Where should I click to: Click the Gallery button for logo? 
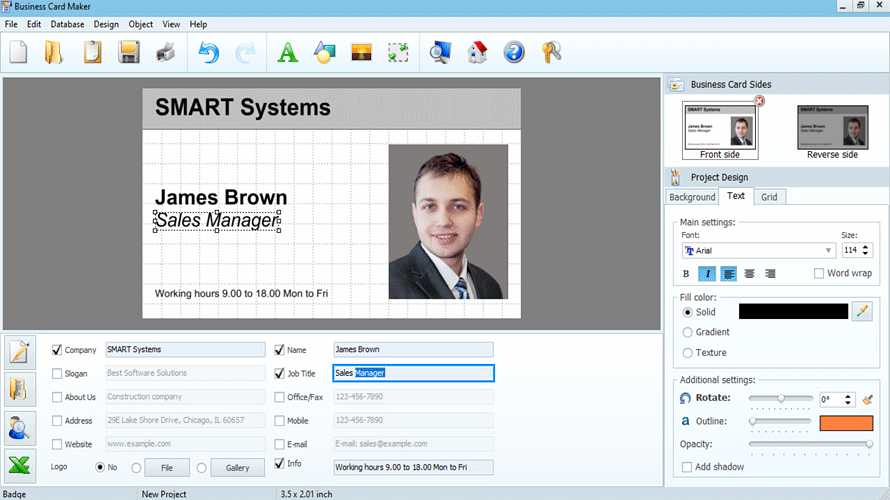click(237, 467)
